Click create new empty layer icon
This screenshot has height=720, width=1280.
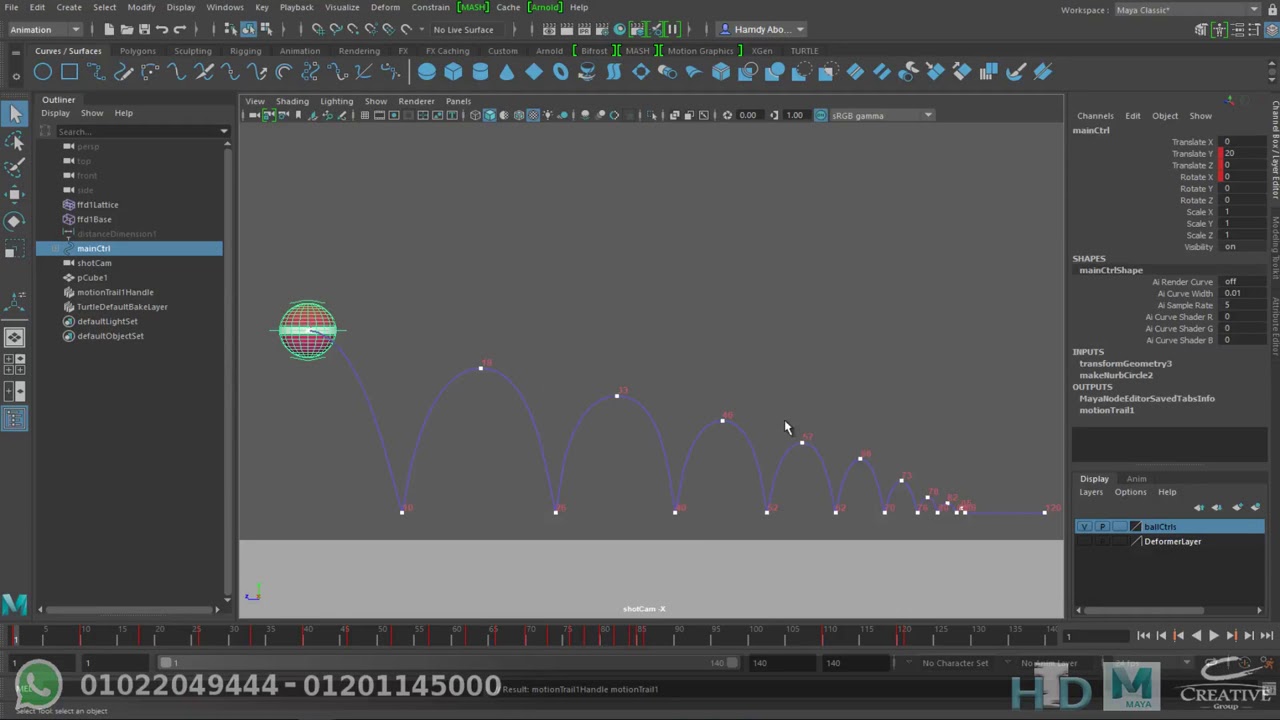pyautogui.click(x=1237, y=507)
